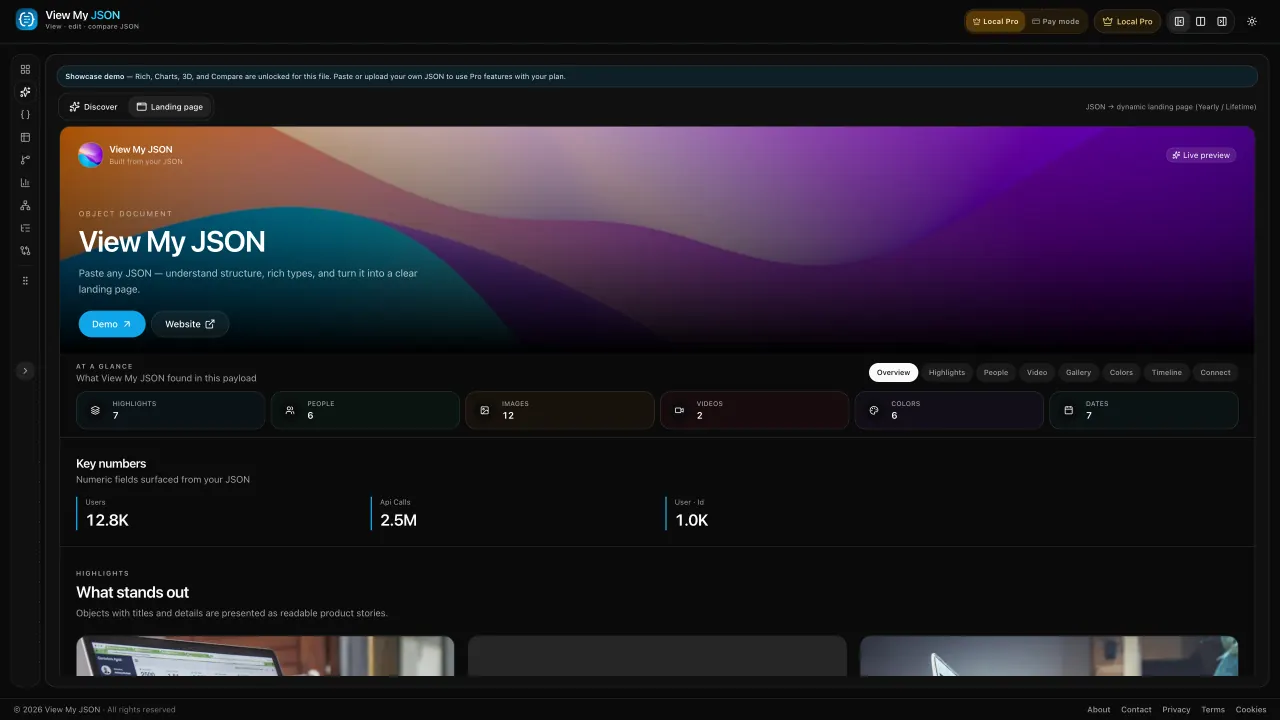
Task: Click the "What stands out" heading
Action: tap(132, 592)
